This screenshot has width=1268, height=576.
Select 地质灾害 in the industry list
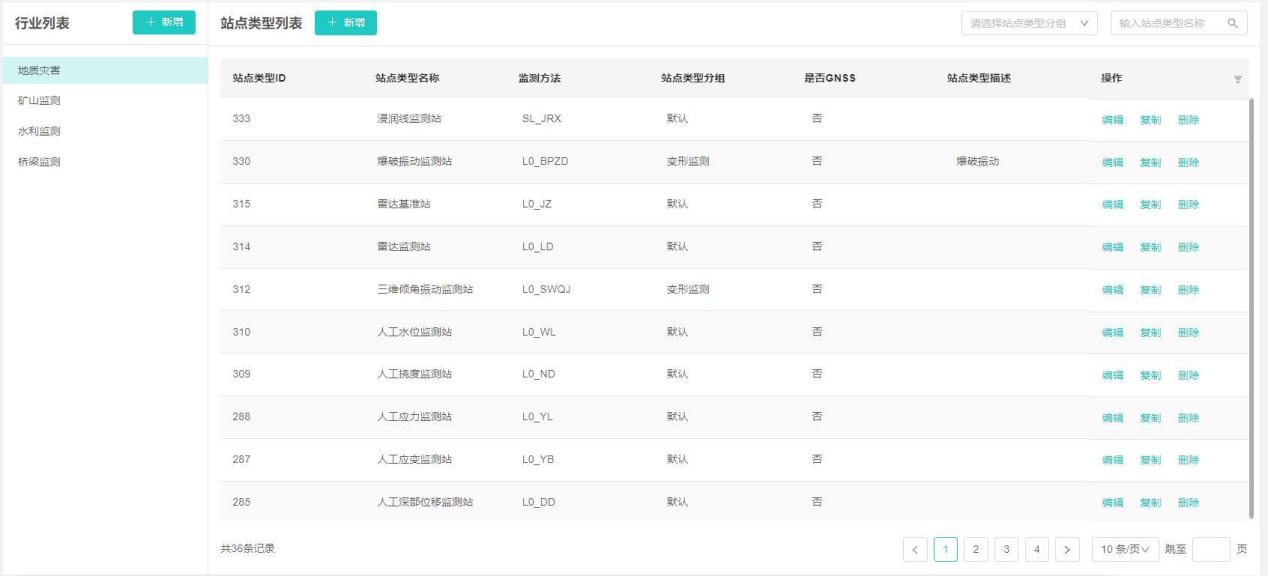click(40, 70)
